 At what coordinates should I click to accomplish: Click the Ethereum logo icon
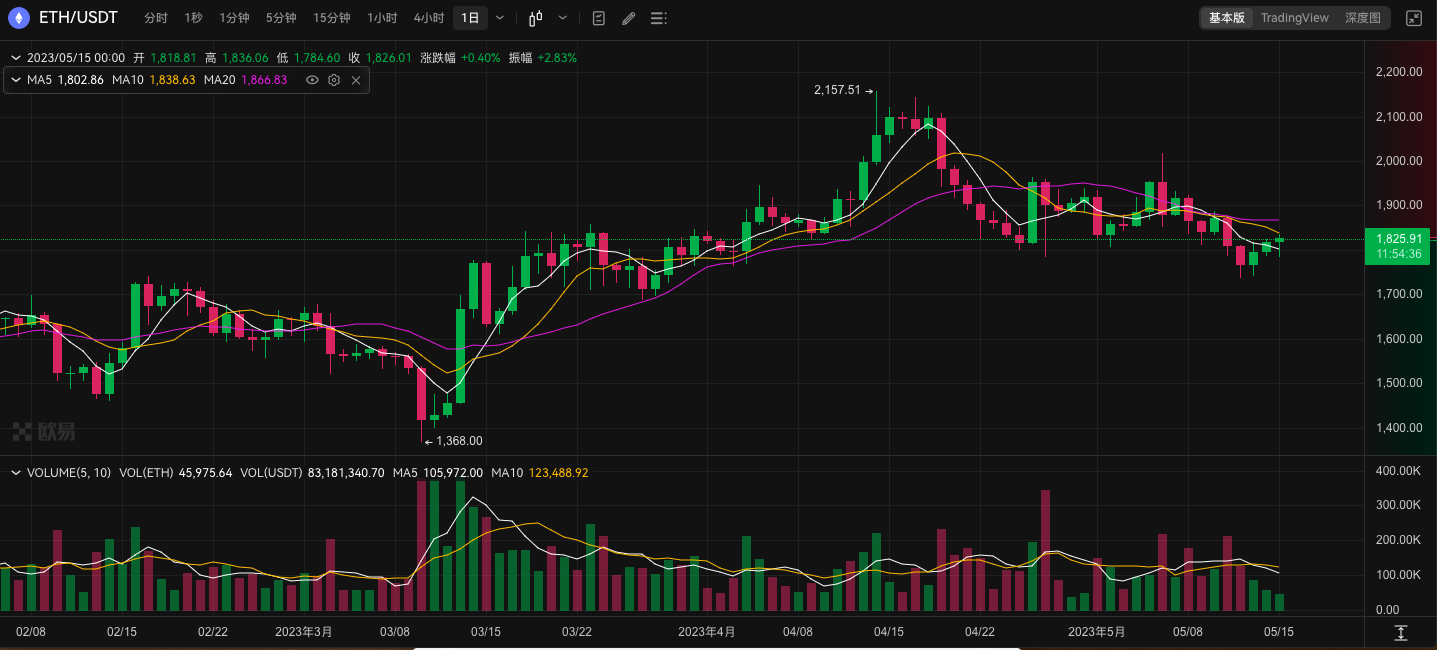tap(19, 17)
